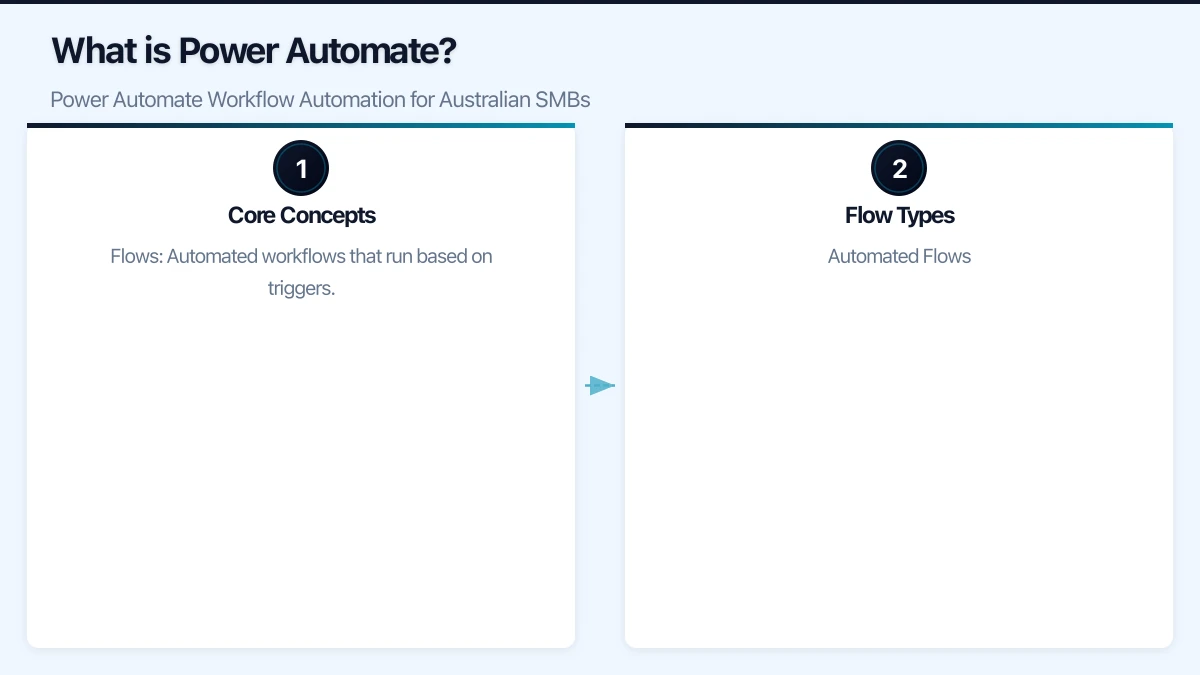
Task: Select the Flow Types heading
Action: [x=899, y=215]
